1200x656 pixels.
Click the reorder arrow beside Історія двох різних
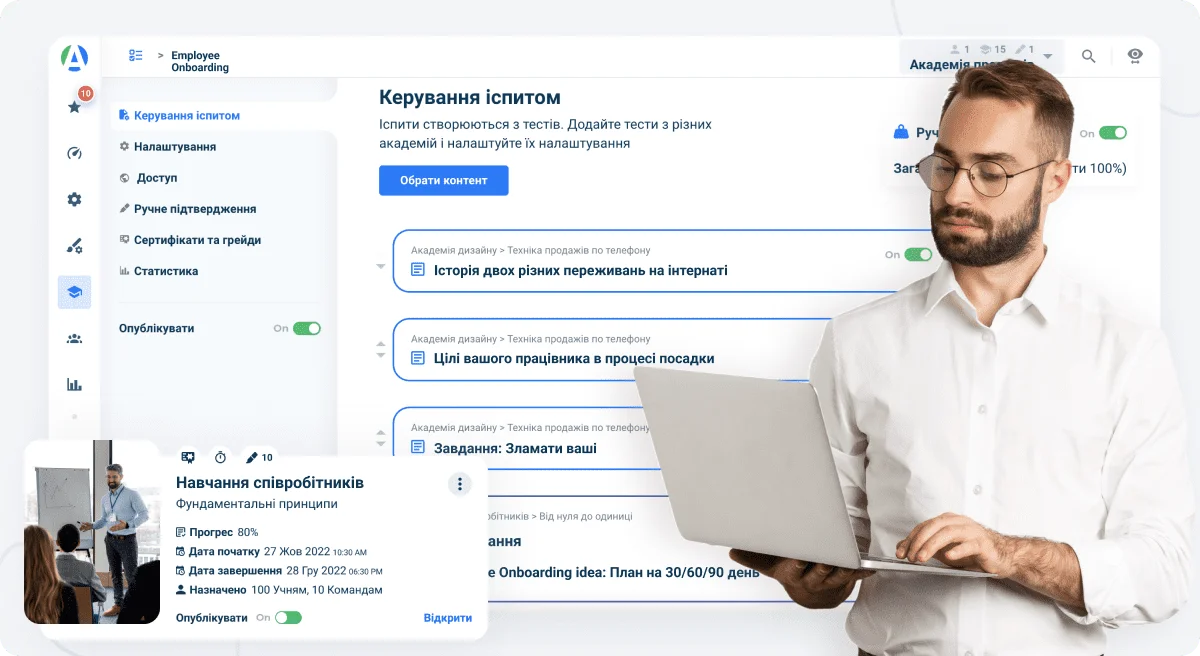pyautogui.click(x=380, y=267)
